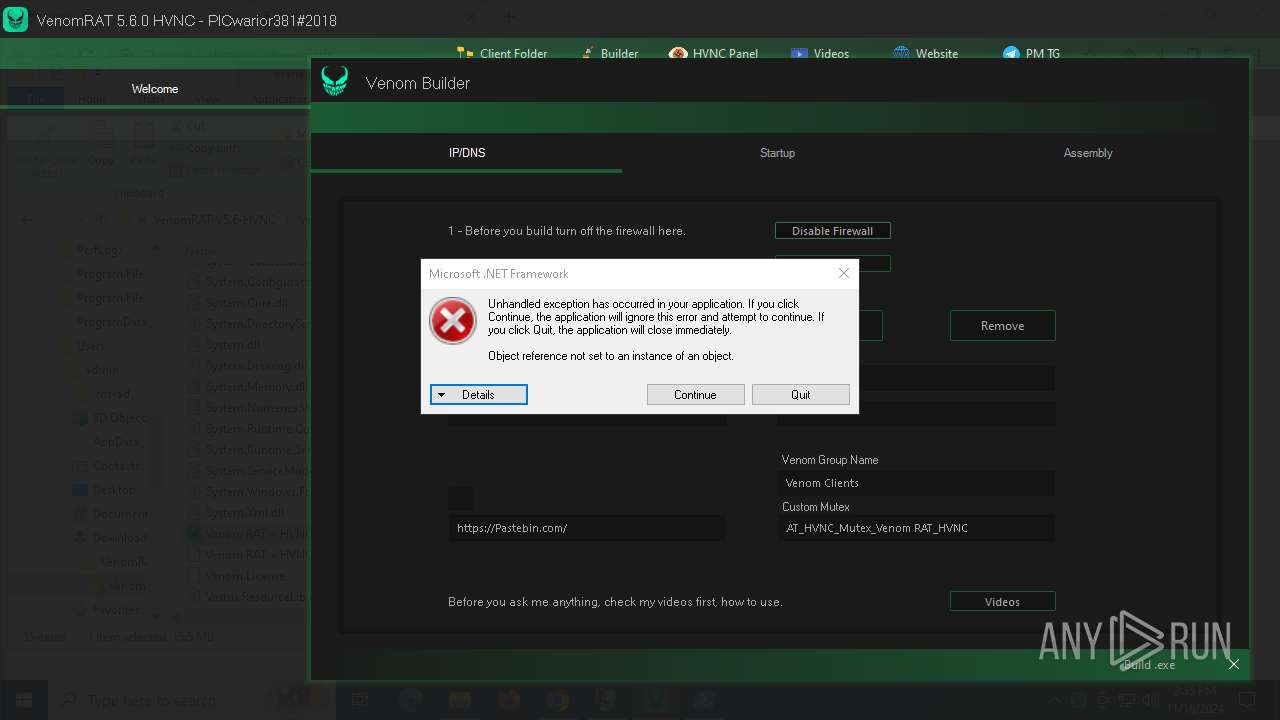Click the Venom Builder skull logo

click(x=334, y=82)
